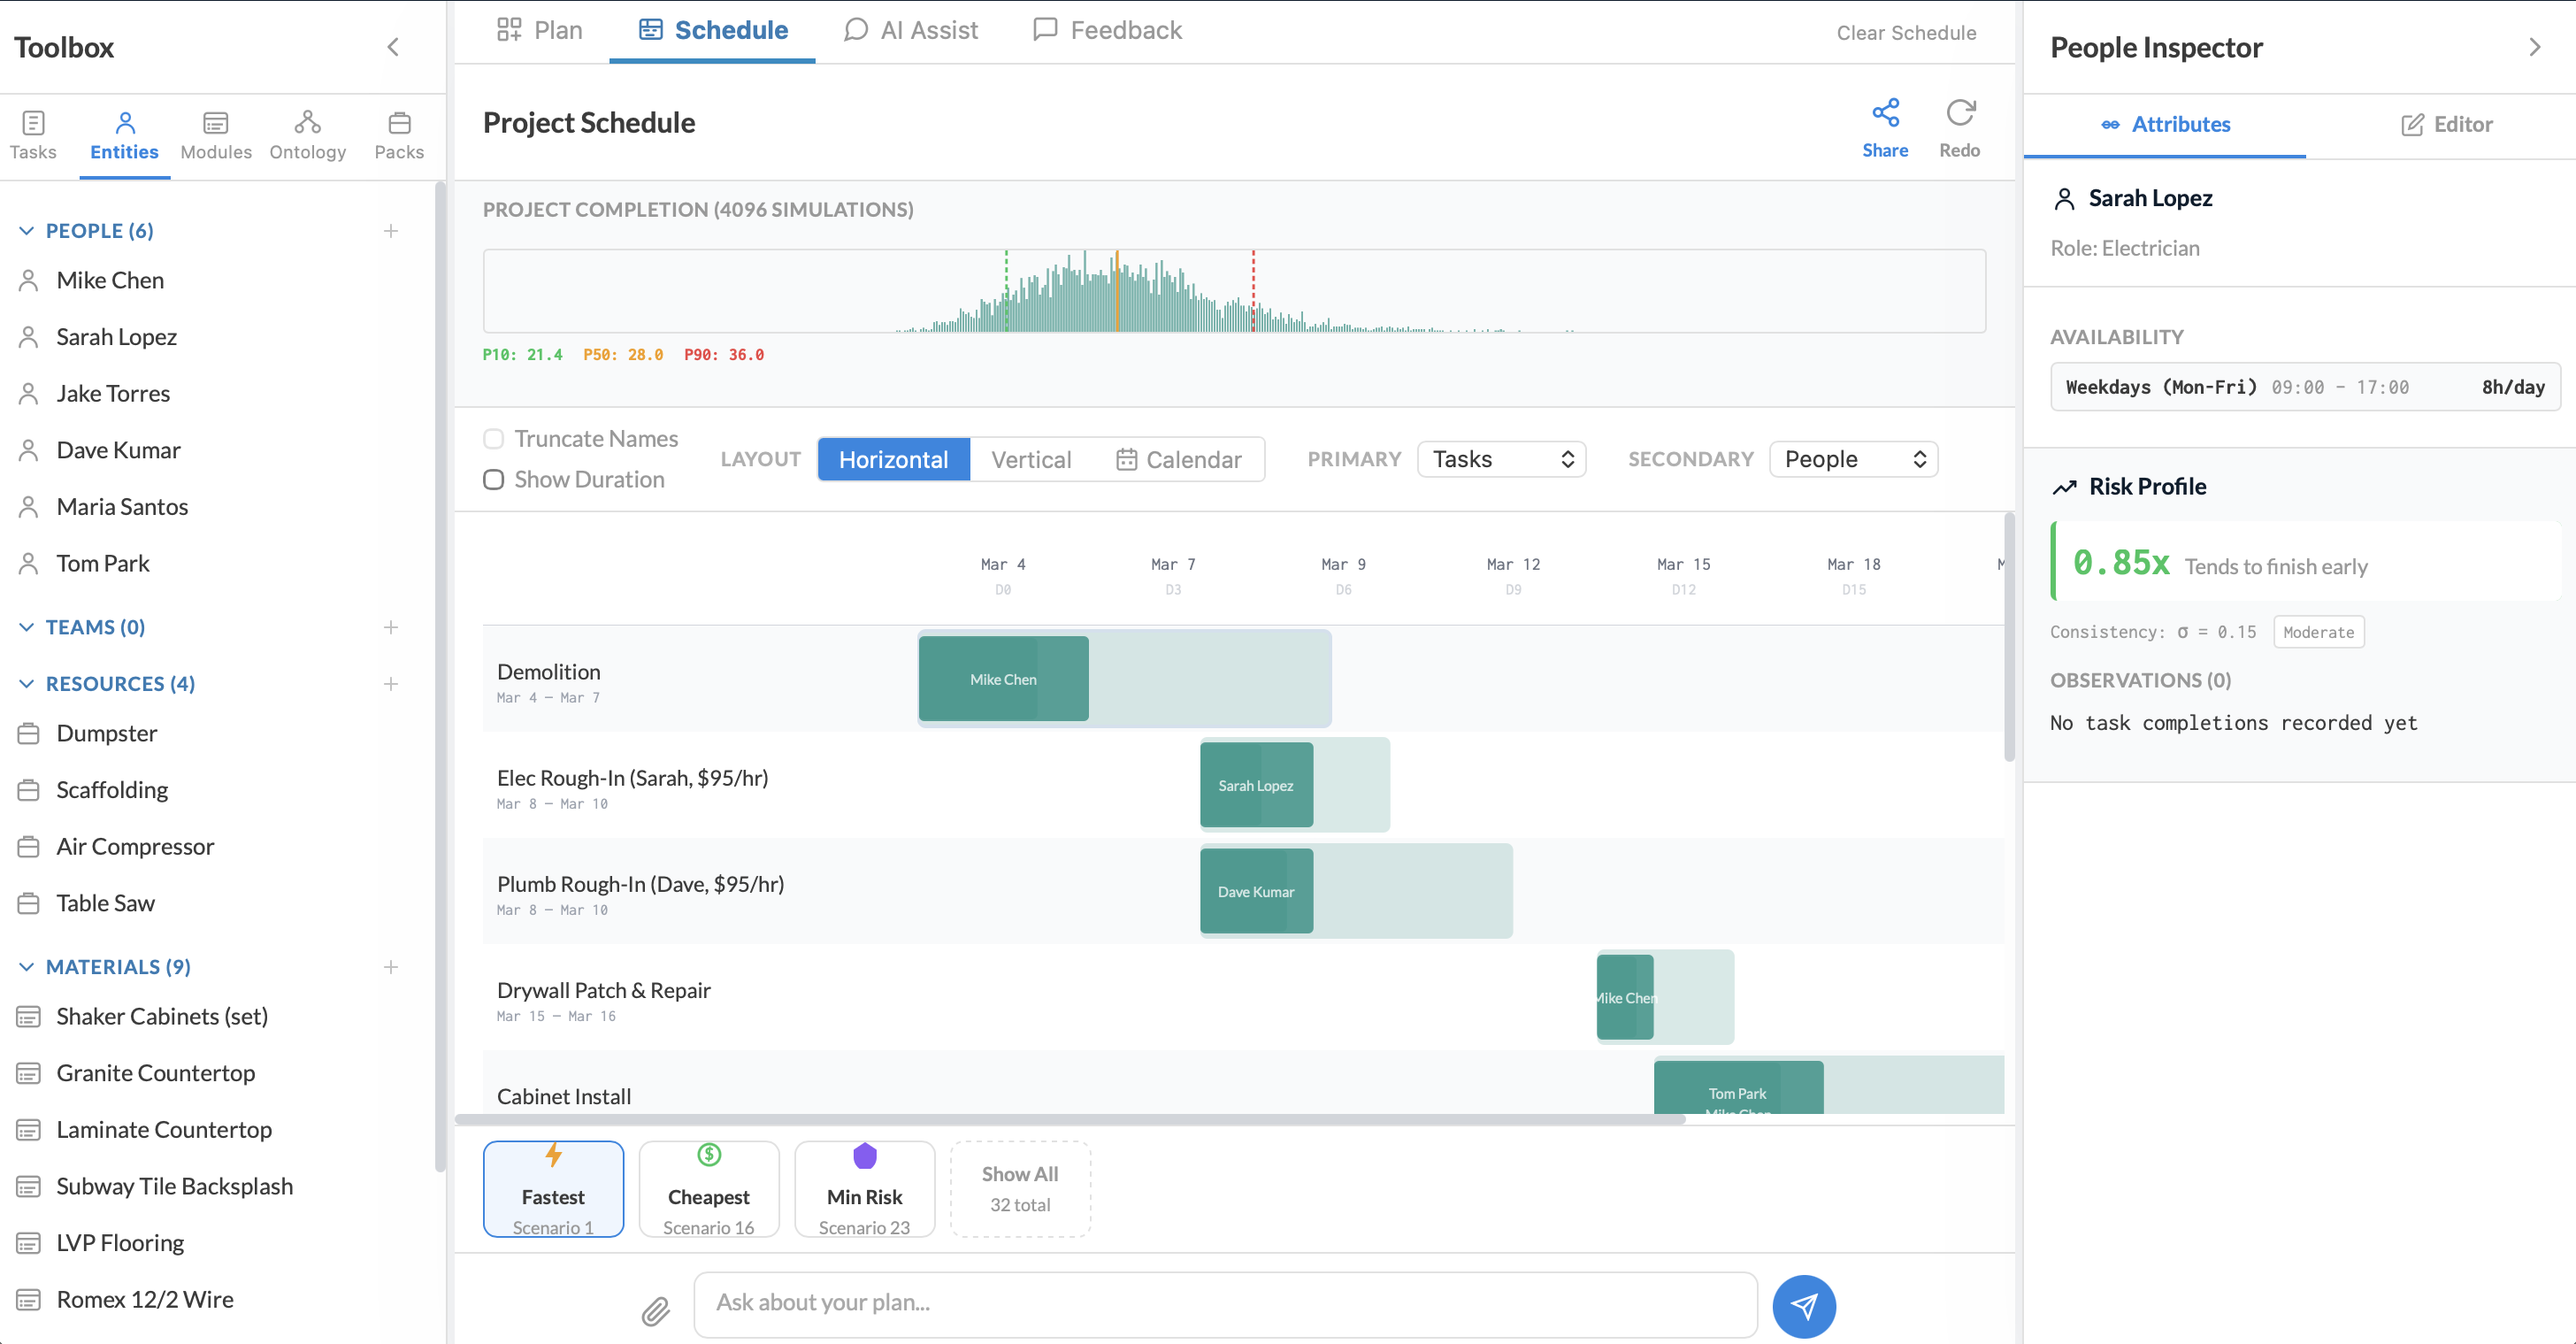Image resolution: width=2576 pixels, height=1344 pixels.
Task: Add a new resource with plus icon
Action: tap(391, 684)
